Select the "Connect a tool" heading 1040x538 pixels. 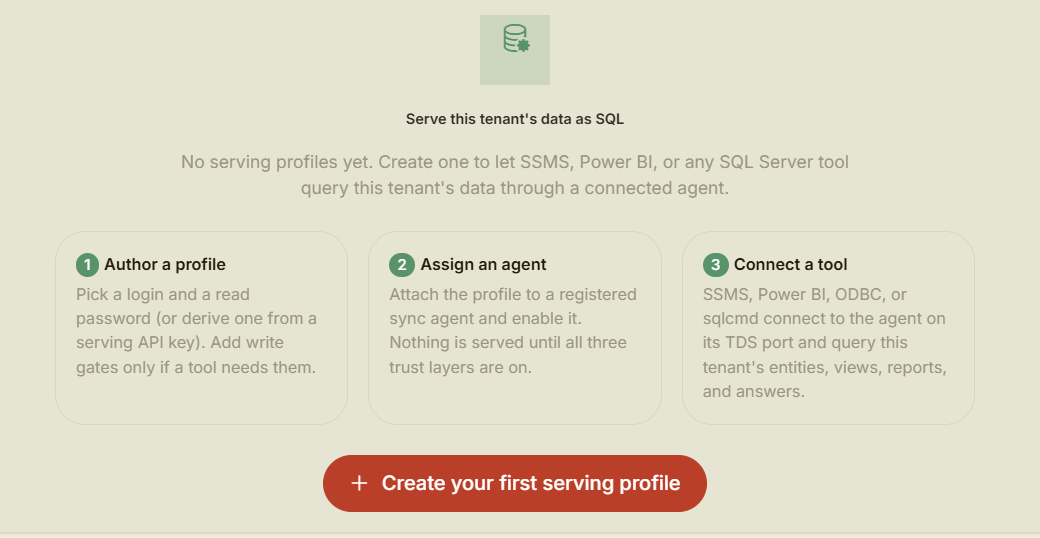(x=791, y=265)
